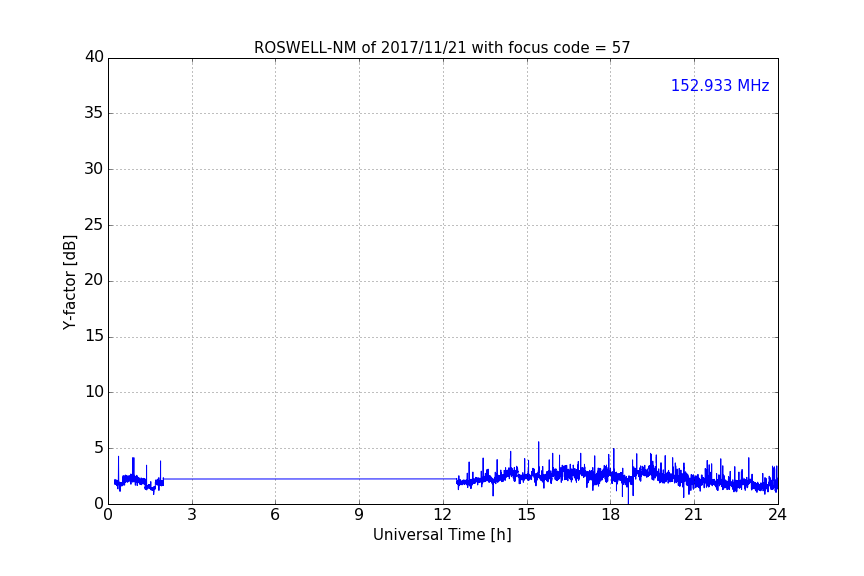Click y-axis tick label 30
The height and width of the screenshot is (576, 864).
pos(94,169)
